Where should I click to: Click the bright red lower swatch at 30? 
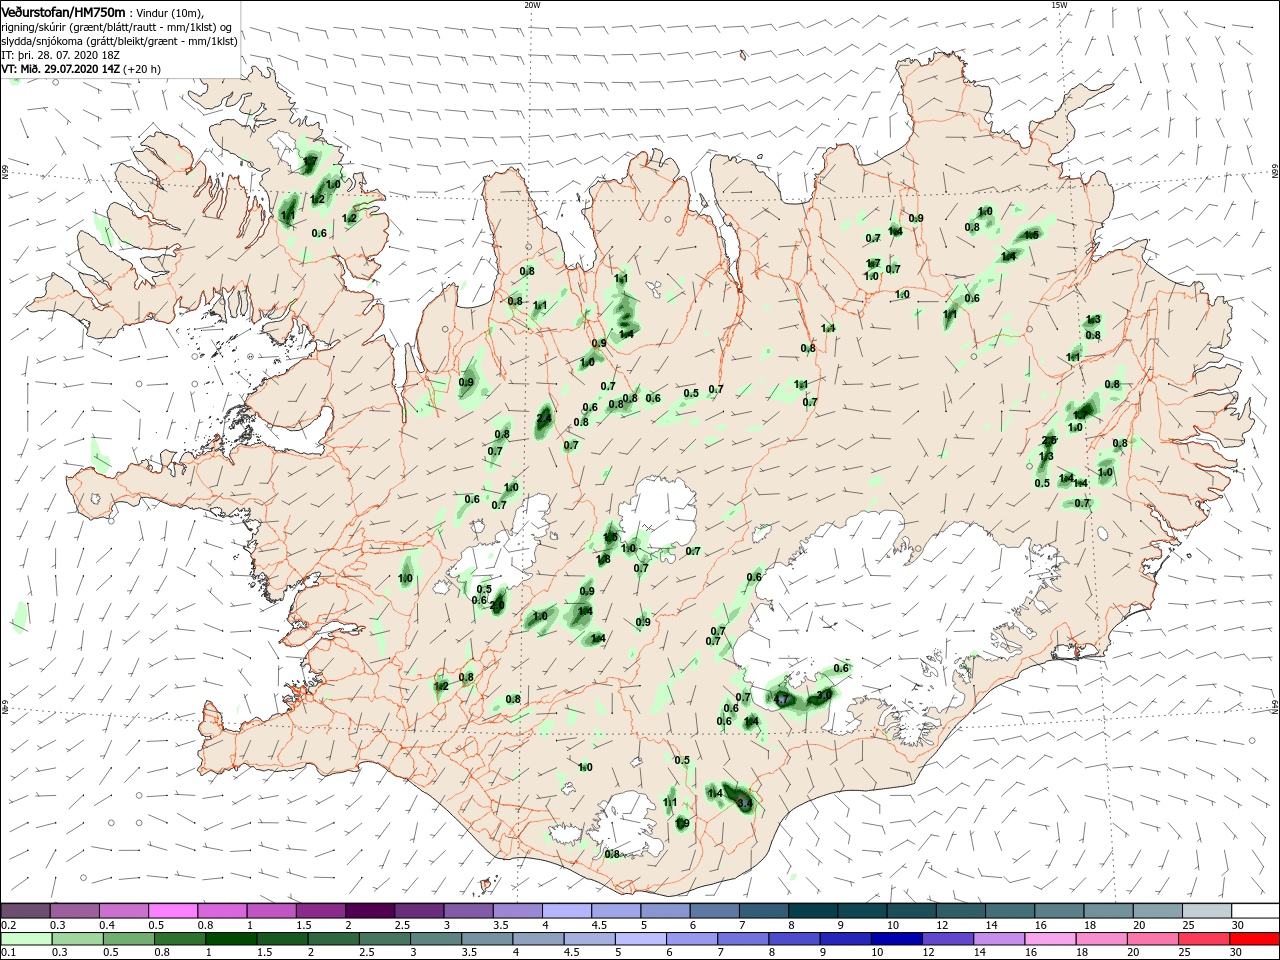click(1254, 939)
